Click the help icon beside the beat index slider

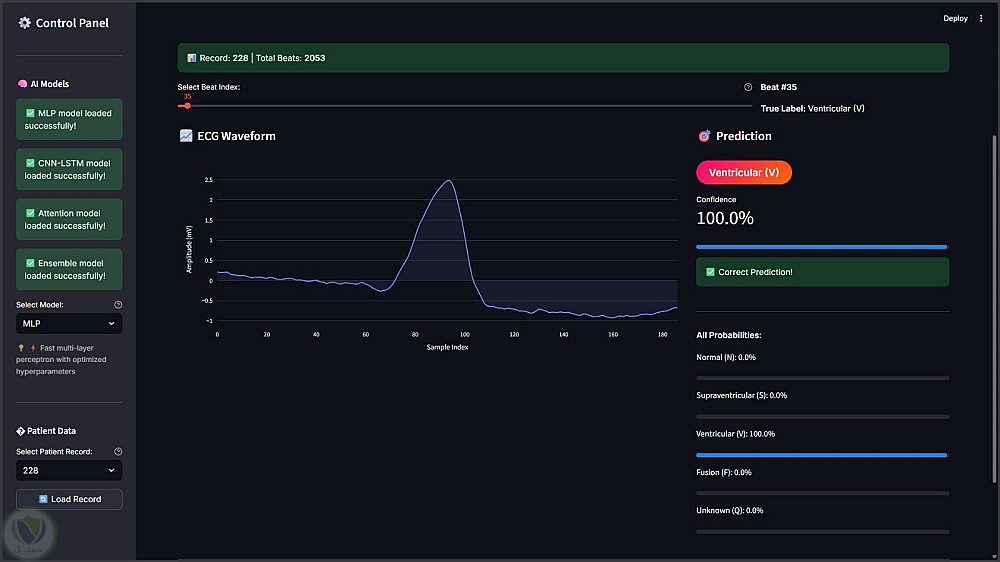748,87
